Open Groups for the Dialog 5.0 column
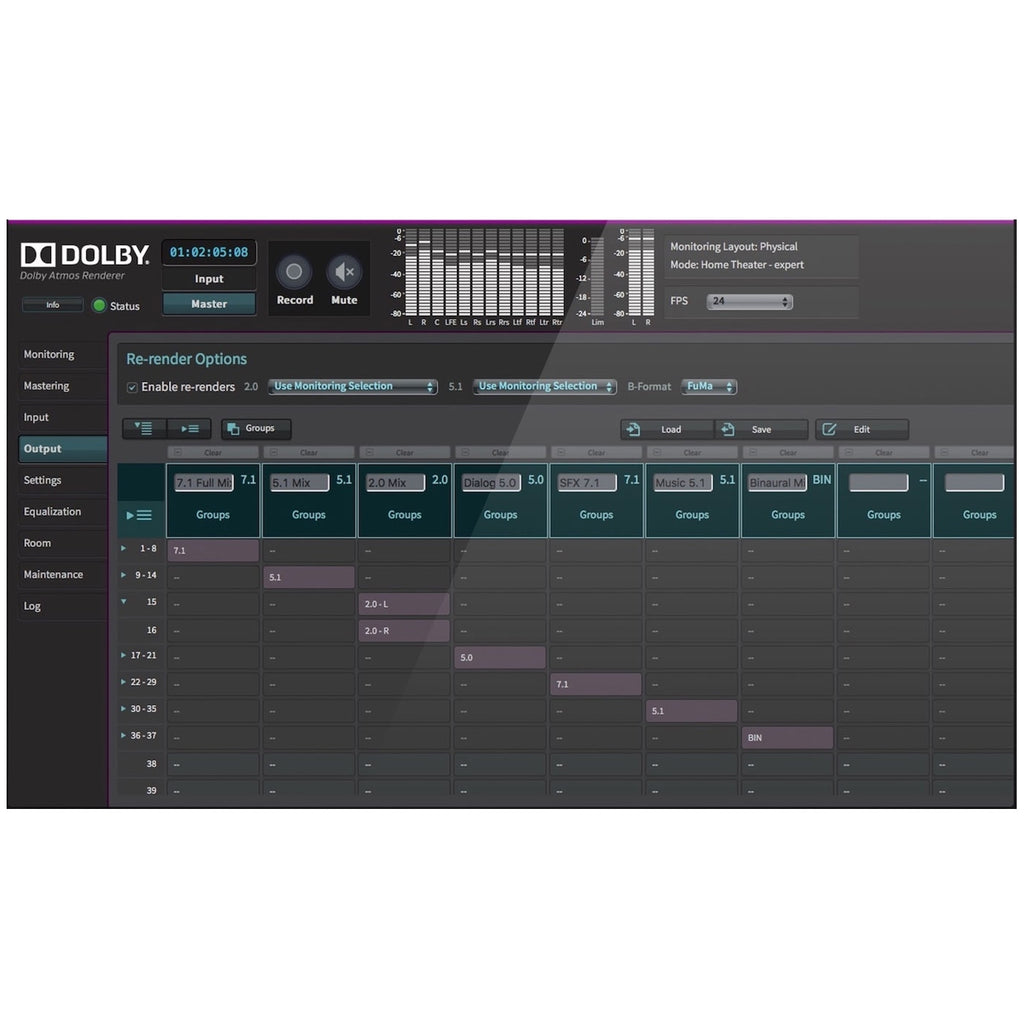The width and height of the screenshot is (1024, 1024). 500,515
